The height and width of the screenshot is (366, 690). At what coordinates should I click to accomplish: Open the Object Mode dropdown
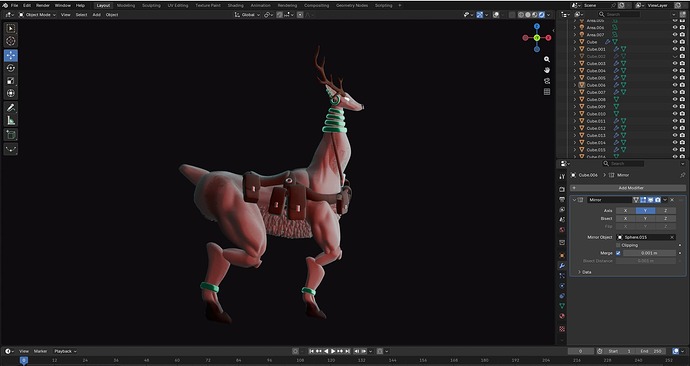(x=37, y=15)
